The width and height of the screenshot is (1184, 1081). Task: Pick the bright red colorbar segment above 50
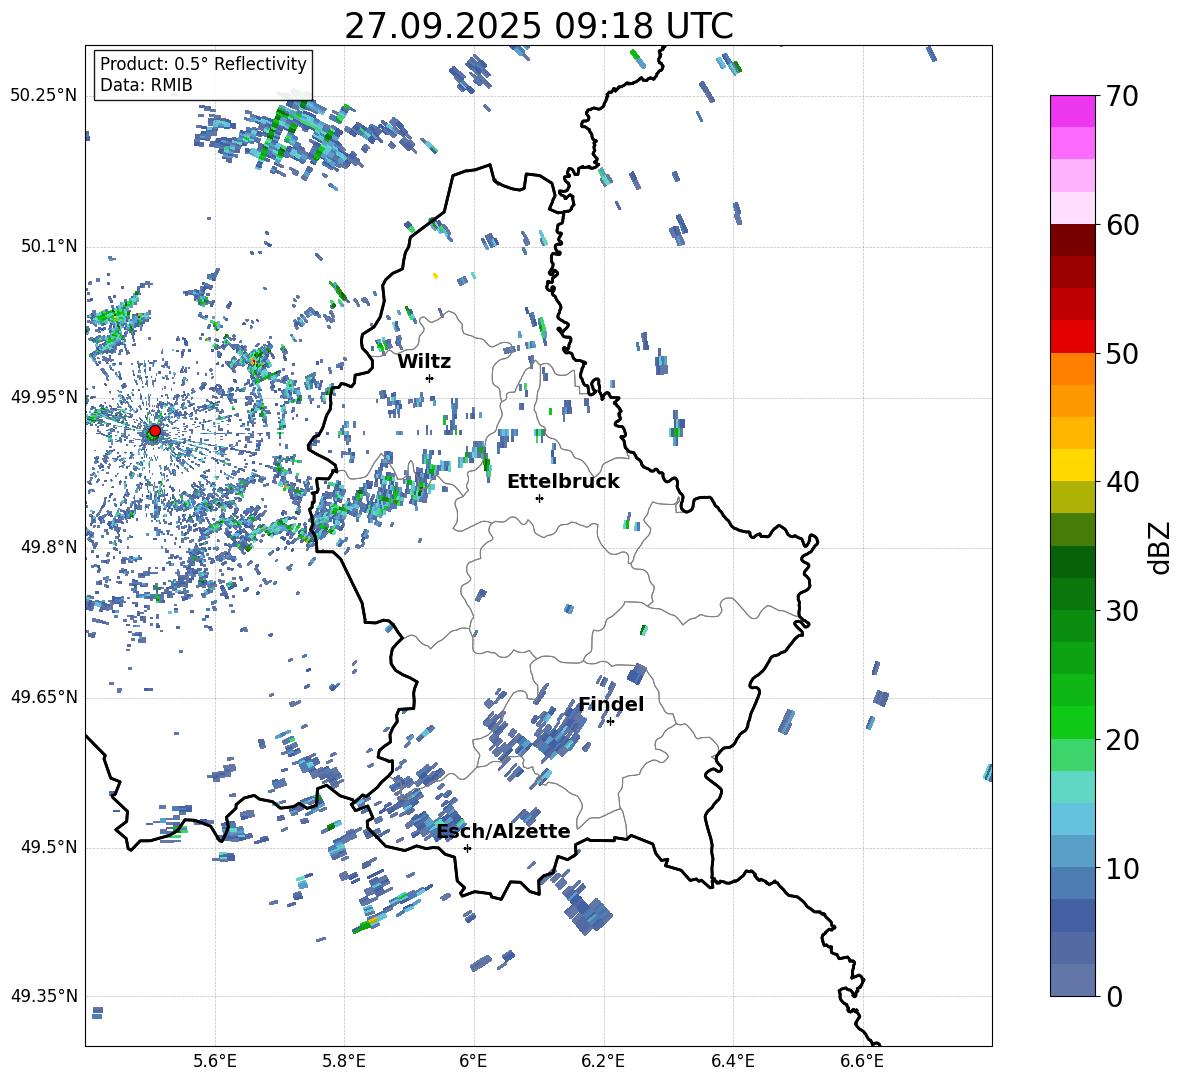(1073, 336)
